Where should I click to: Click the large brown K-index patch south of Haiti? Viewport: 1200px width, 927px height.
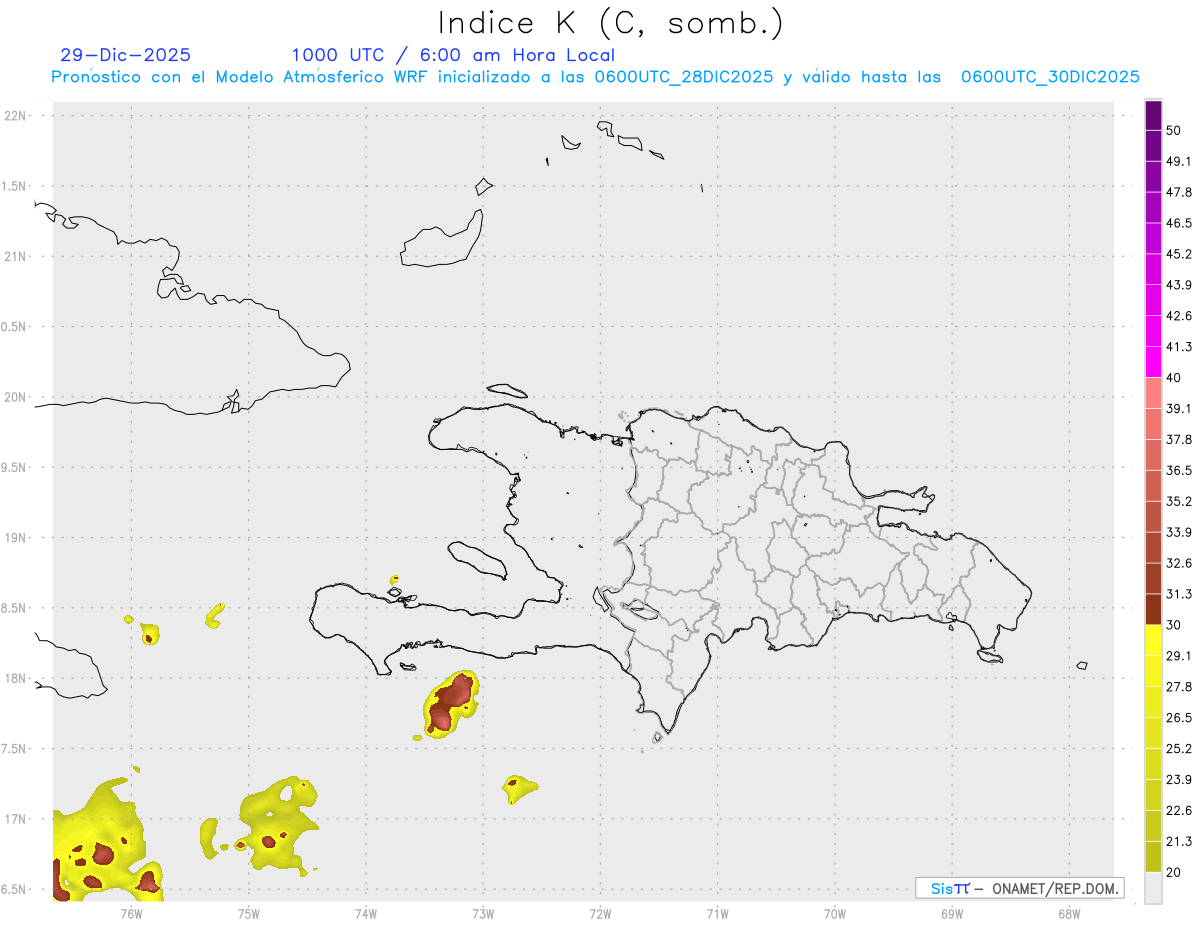[452, 703]
